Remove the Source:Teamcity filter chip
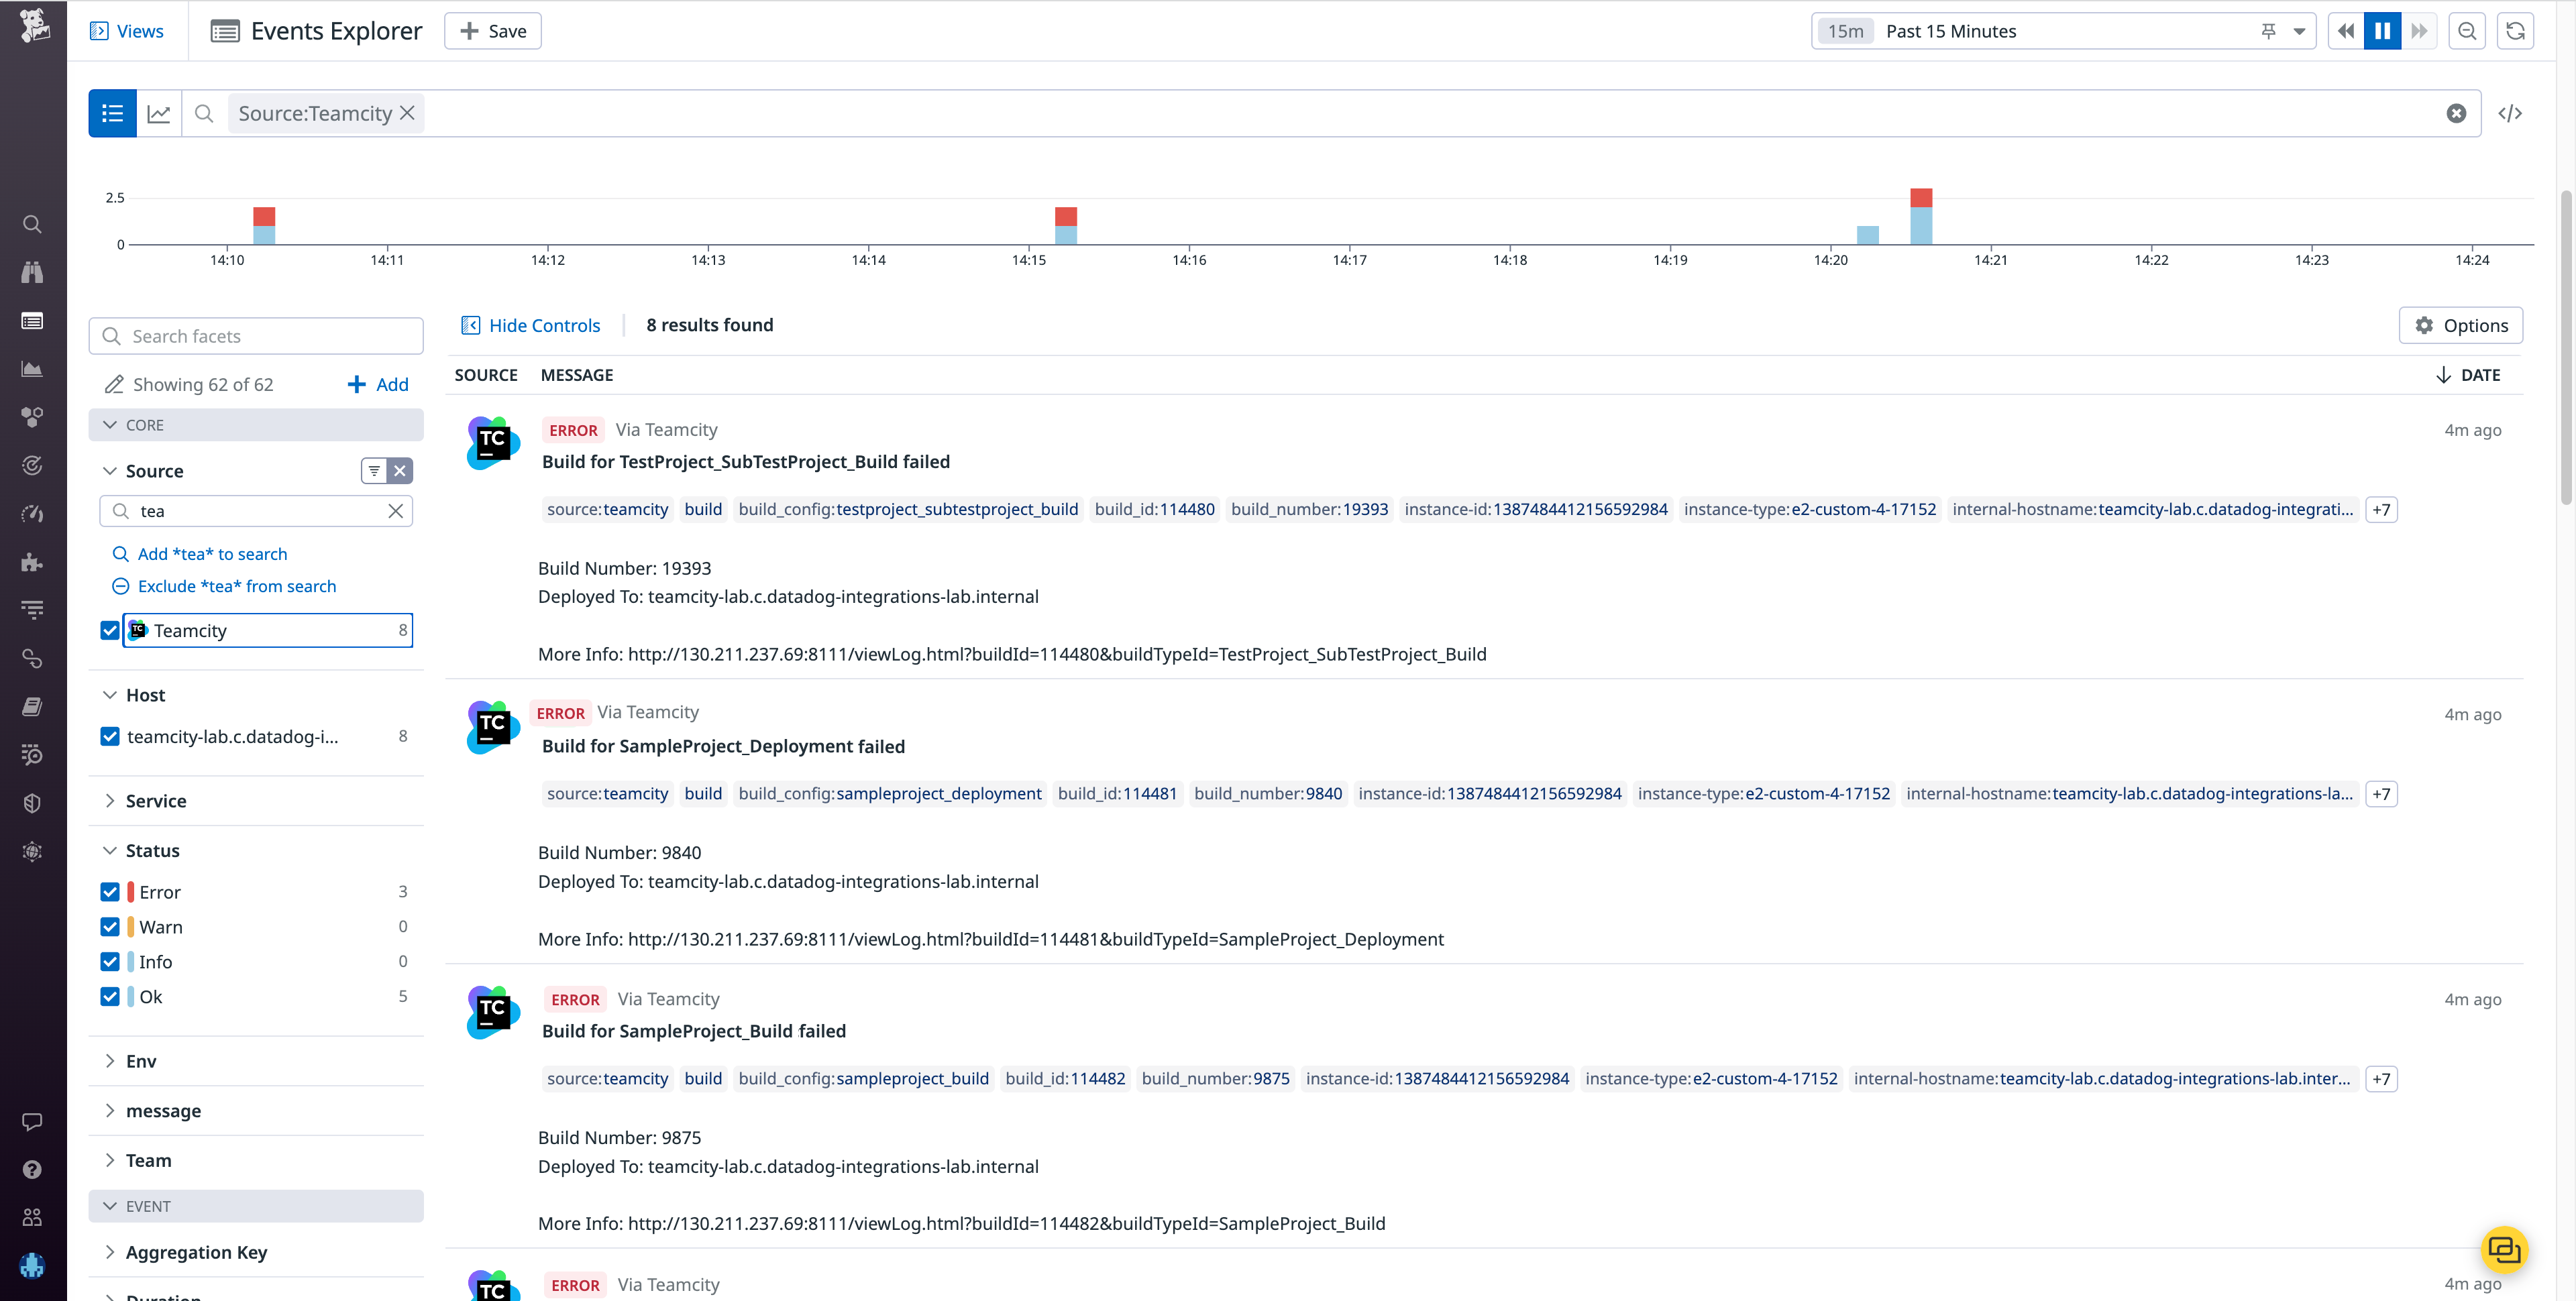Viewport: 2576px width, 1301px height. click(x=407, y=113)
